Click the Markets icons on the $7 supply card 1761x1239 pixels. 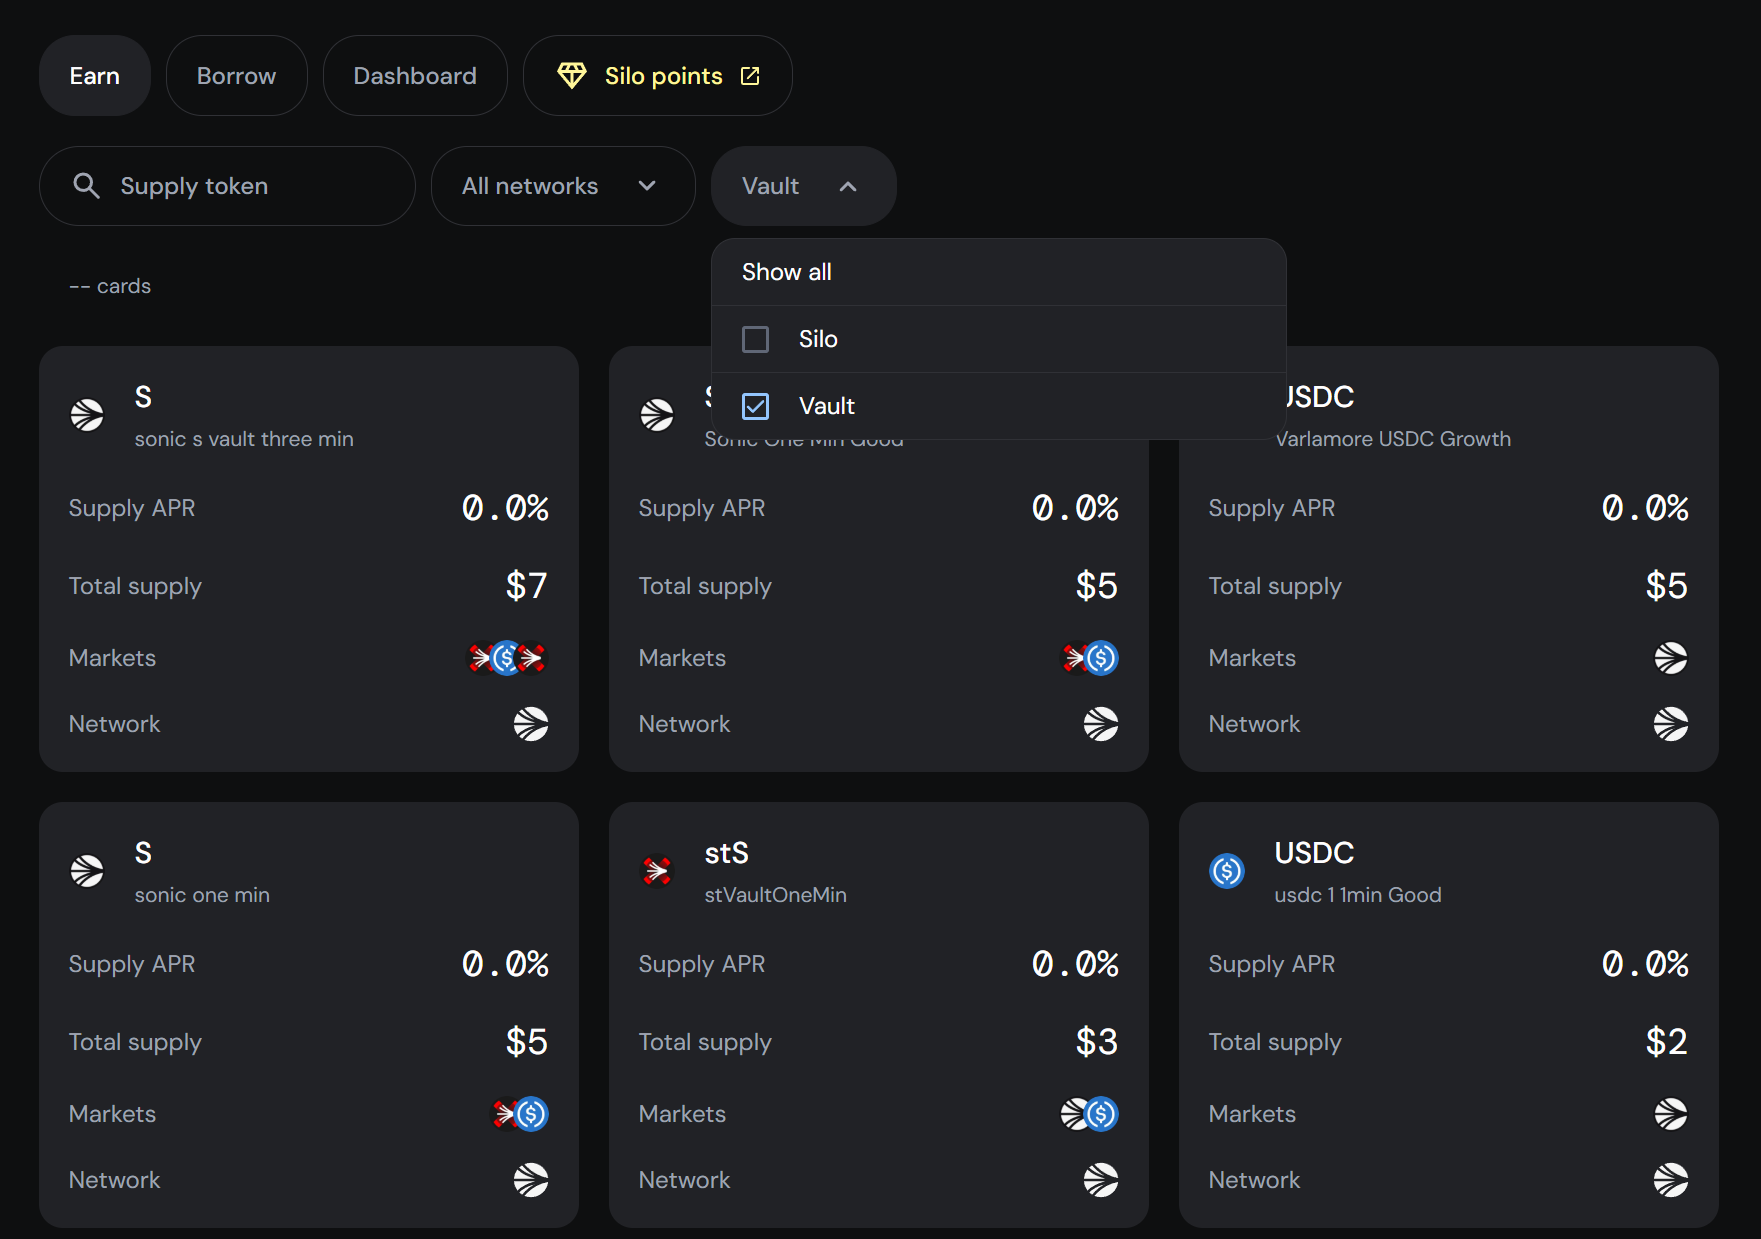[508, 658]
